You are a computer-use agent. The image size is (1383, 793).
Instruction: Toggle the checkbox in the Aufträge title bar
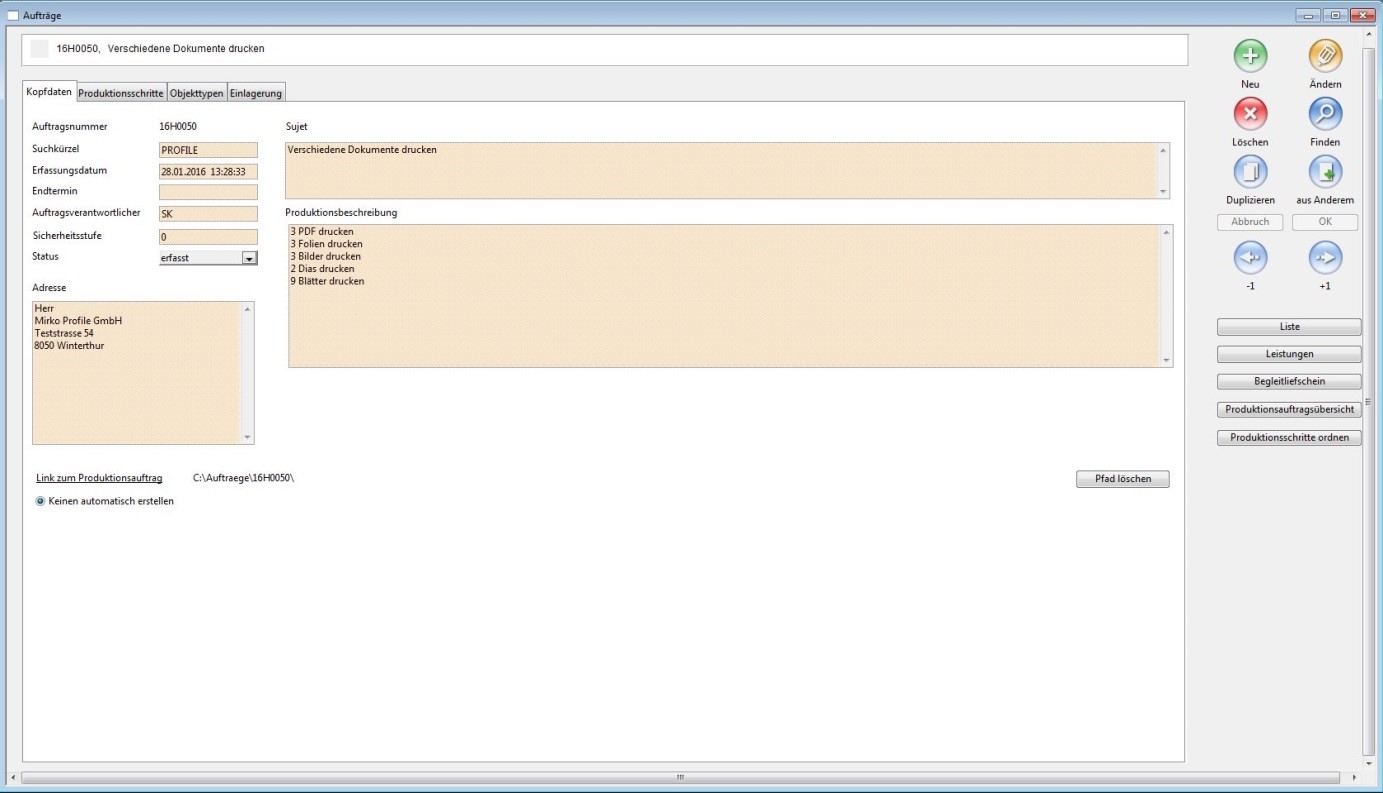(x=13, y=15)
